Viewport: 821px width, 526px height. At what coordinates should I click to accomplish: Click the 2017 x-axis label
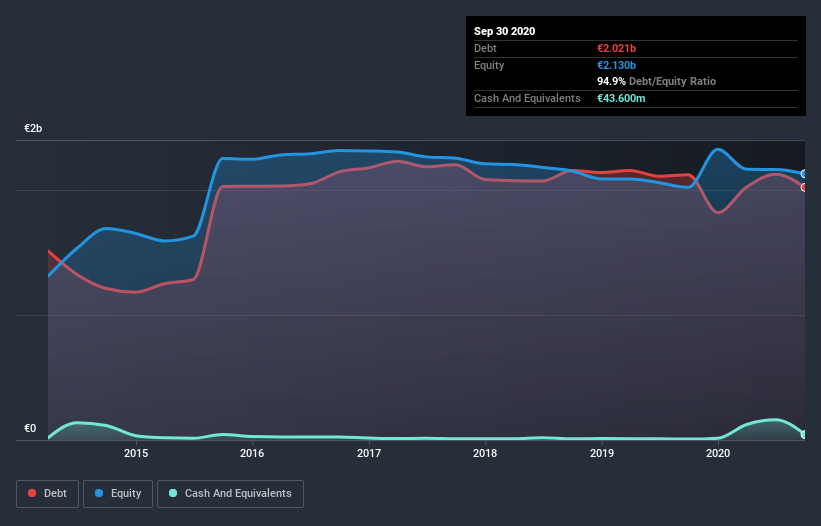point(369,453)
